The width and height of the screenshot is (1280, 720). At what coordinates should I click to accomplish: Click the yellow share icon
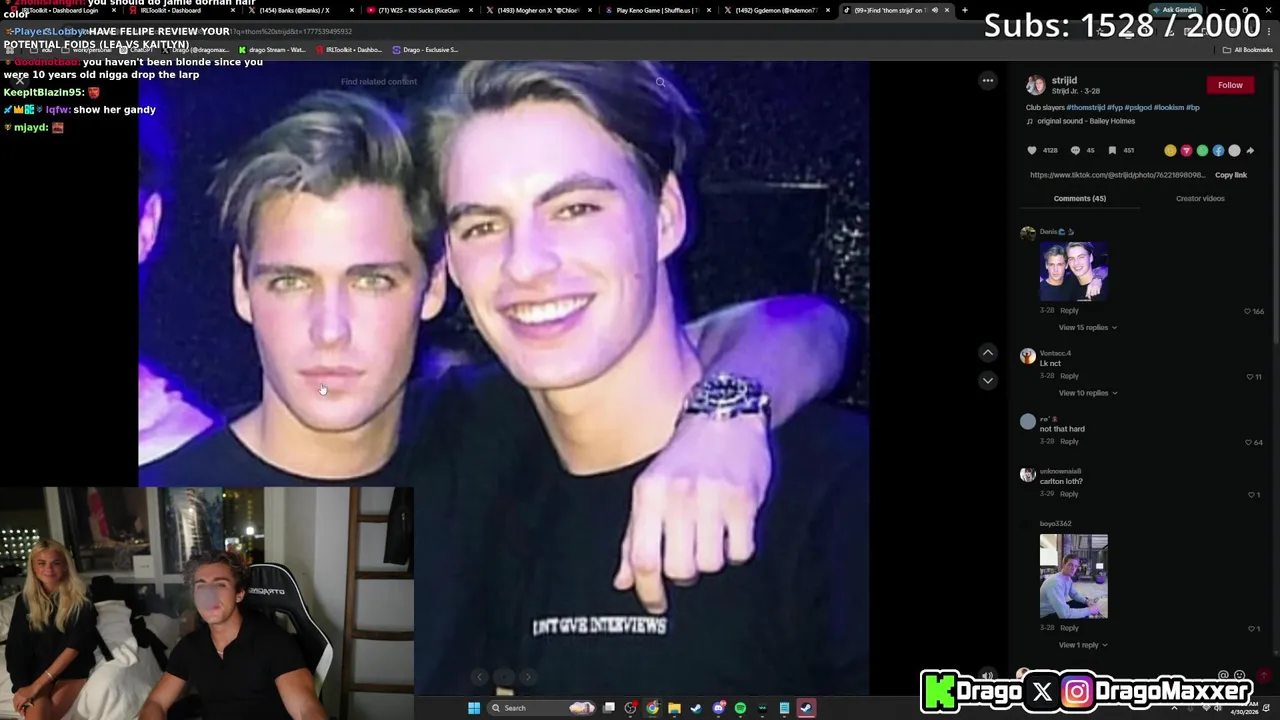tap(1170, 150)
